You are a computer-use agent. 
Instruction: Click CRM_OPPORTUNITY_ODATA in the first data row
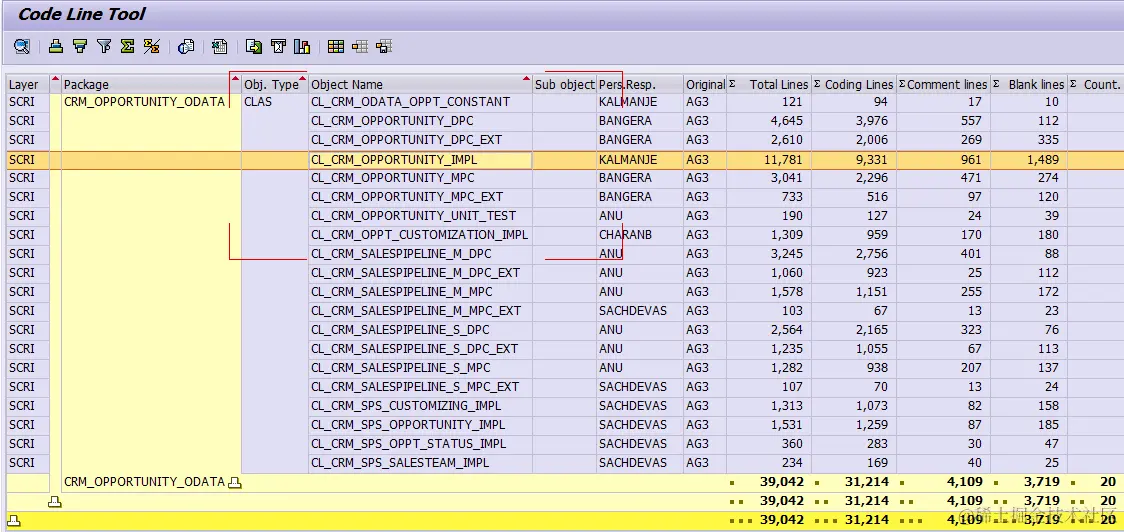point(151,102)
